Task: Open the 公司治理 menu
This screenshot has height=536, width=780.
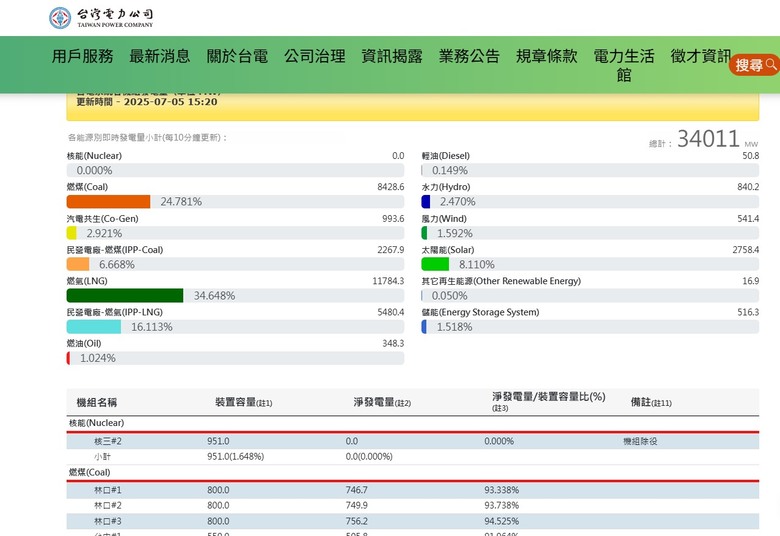Action: click(314, 56)
